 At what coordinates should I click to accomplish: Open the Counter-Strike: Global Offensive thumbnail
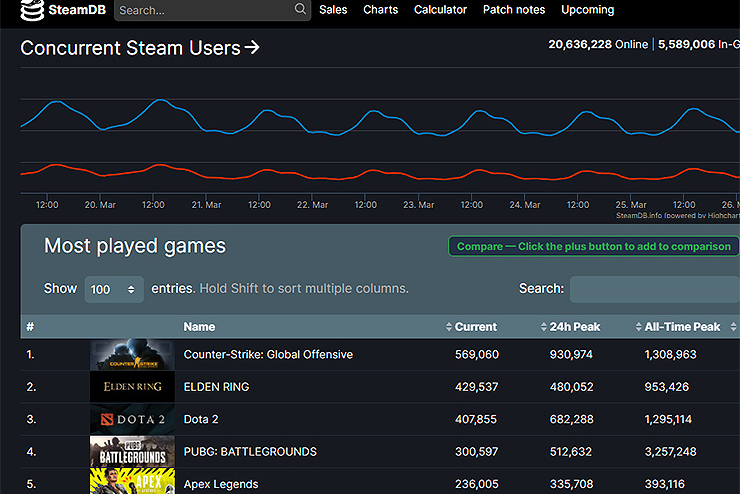click(132, 354)
